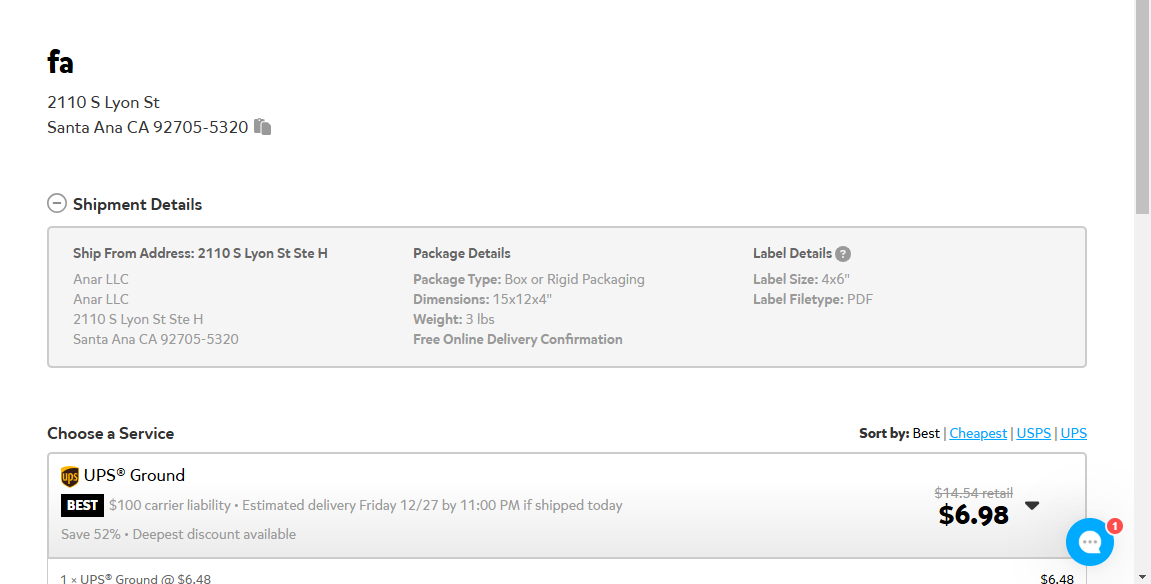Click the UPS shield logo icon

coord(70,476)
